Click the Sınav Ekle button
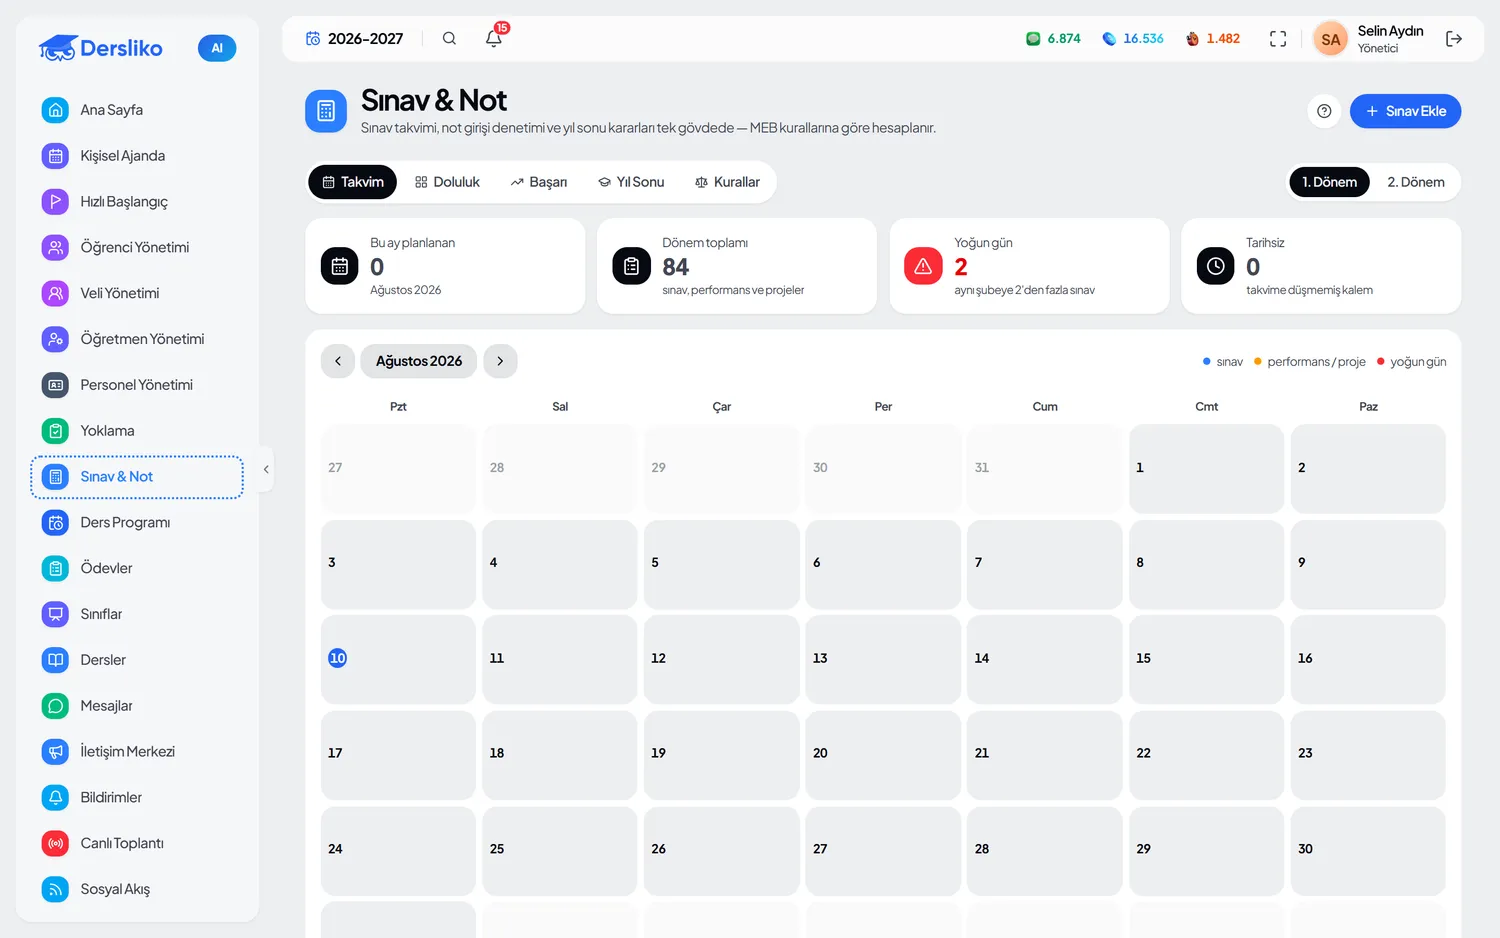 (1405, 111)
